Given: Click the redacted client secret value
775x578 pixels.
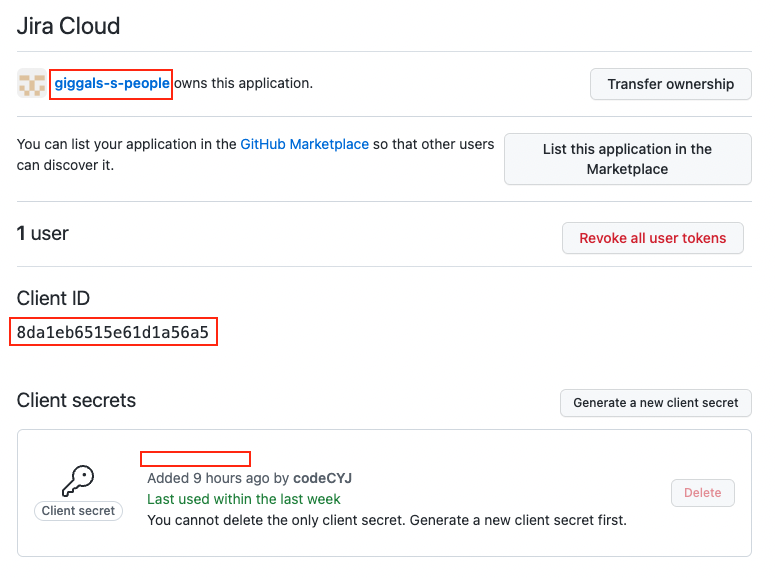Looking at the screenshot, I should [195, 459].
